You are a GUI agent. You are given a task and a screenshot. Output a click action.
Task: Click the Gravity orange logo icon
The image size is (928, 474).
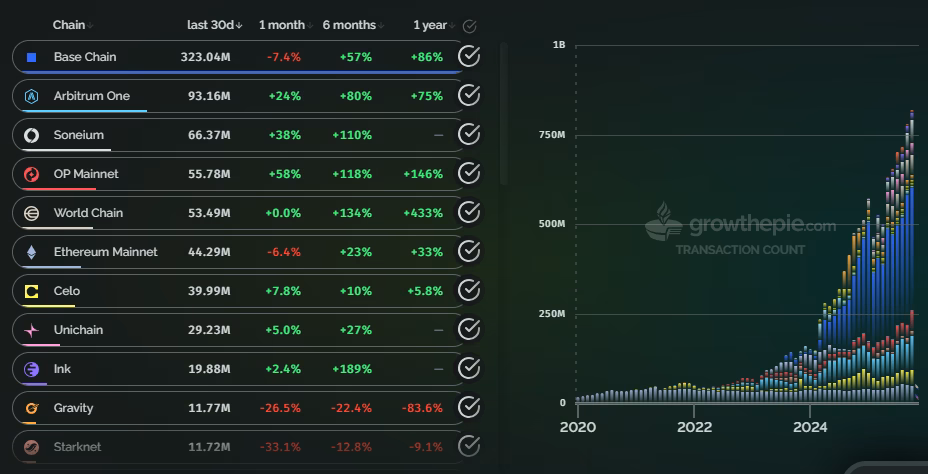tap(31, 408)
